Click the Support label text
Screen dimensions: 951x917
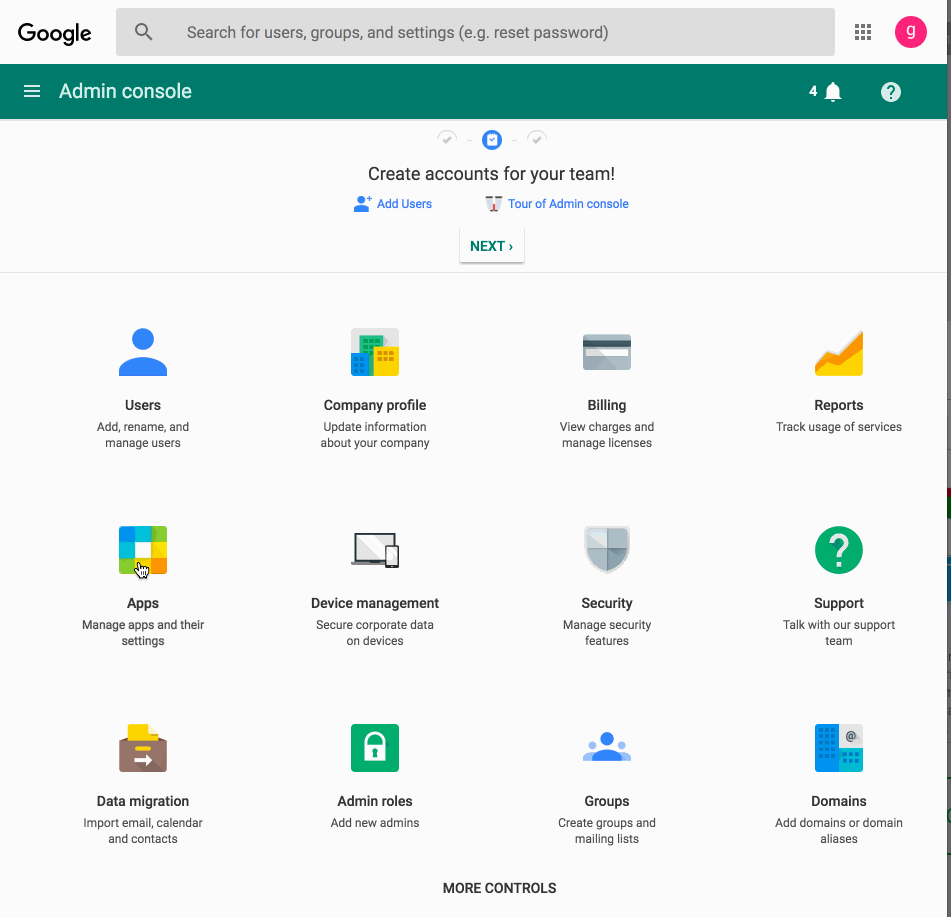pyautogui.click(x=839, y=603)
